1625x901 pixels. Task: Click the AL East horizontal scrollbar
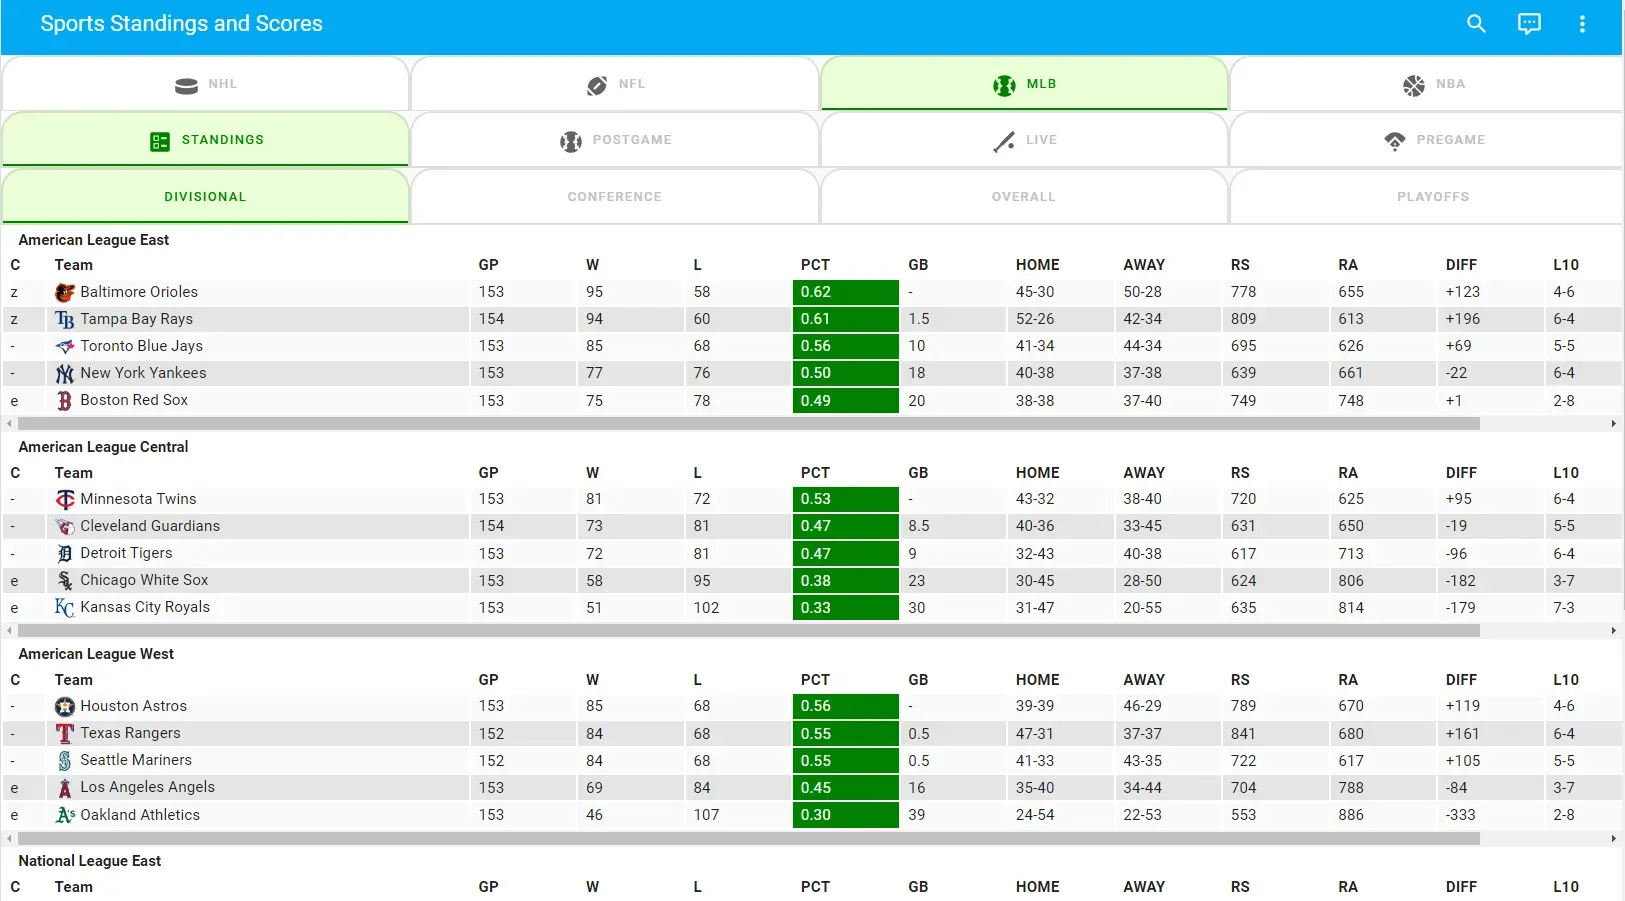point(749,424)
